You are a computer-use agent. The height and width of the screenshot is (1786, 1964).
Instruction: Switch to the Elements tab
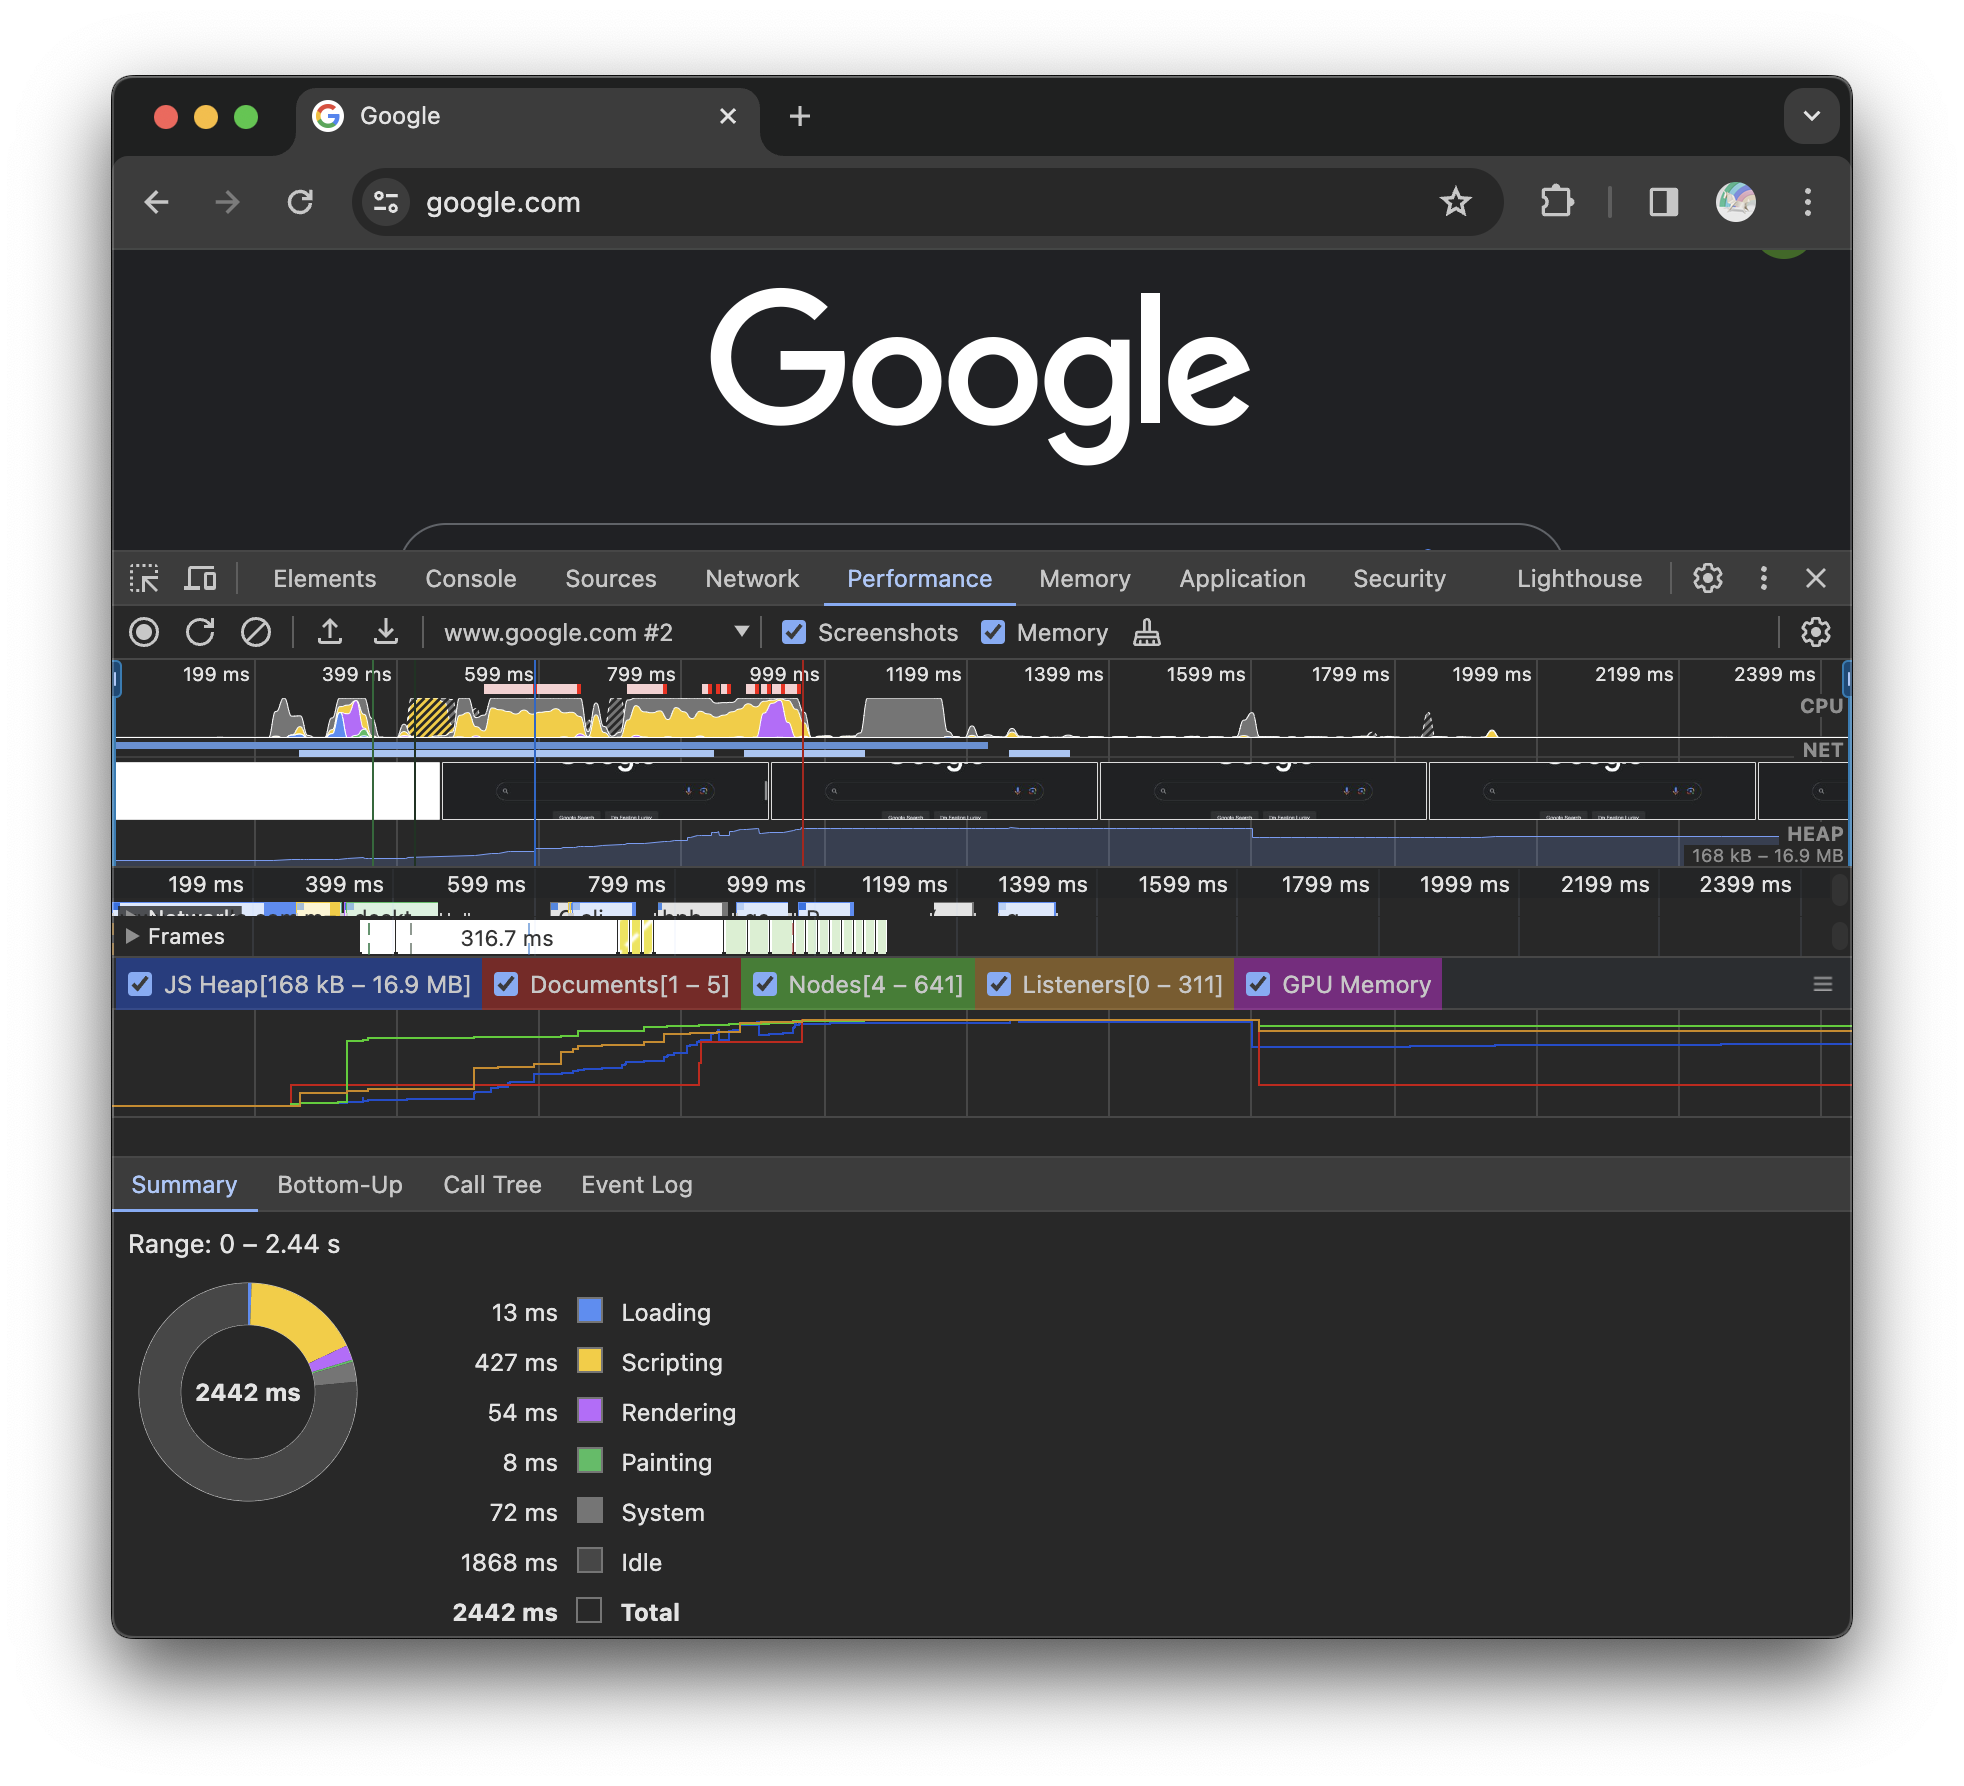coord(325,578)
